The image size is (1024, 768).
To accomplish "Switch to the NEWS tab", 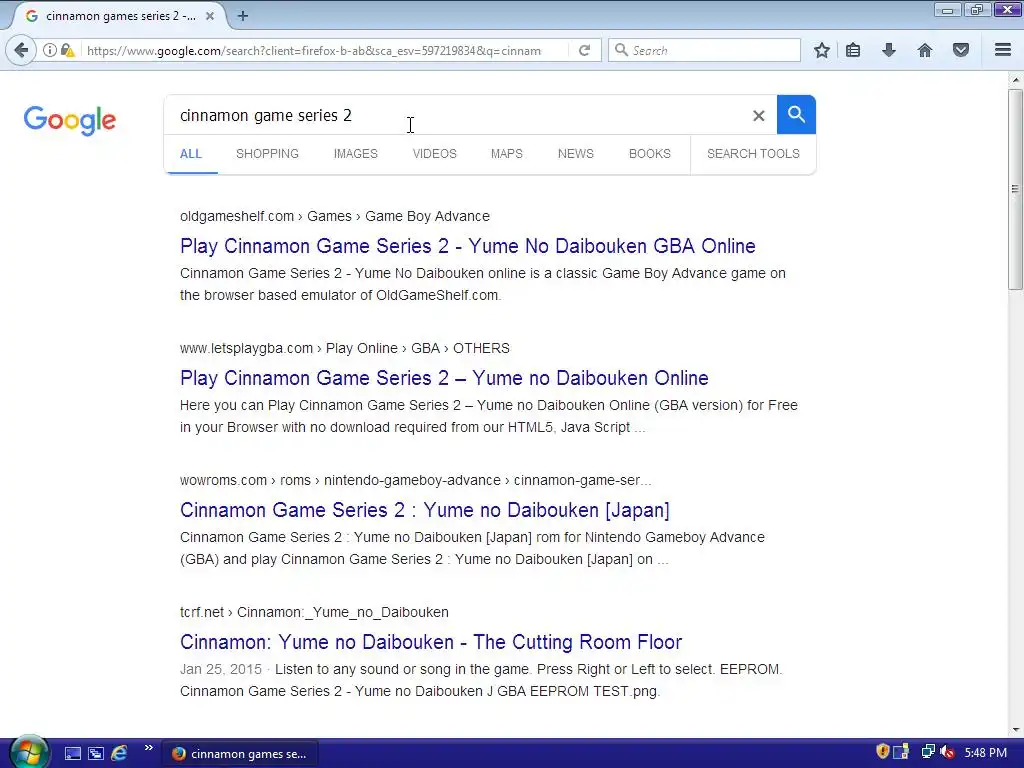I will coord(575,153).
